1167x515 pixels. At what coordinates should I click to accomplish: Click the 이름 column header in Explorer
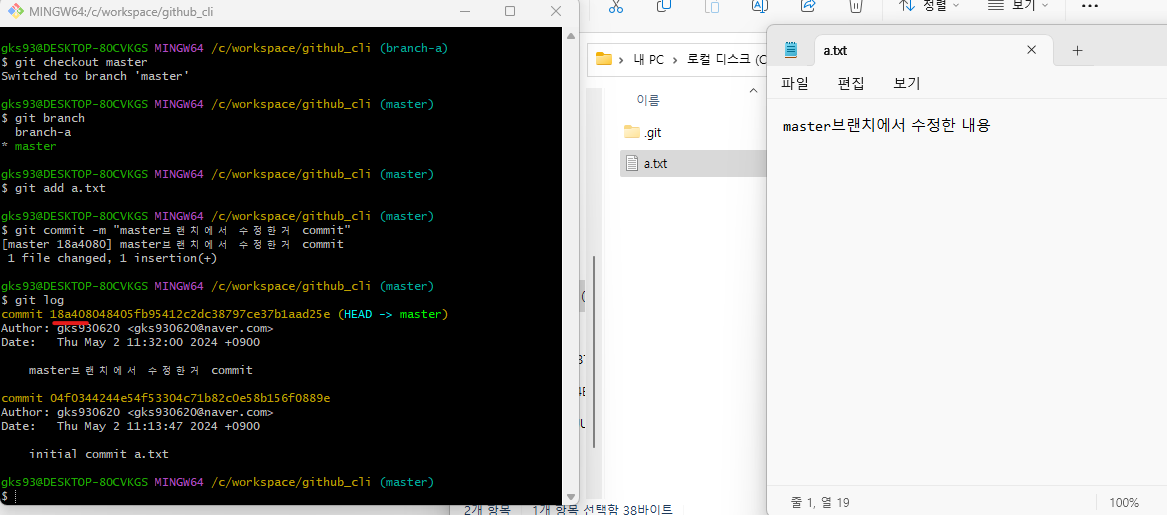coord(648,100)
